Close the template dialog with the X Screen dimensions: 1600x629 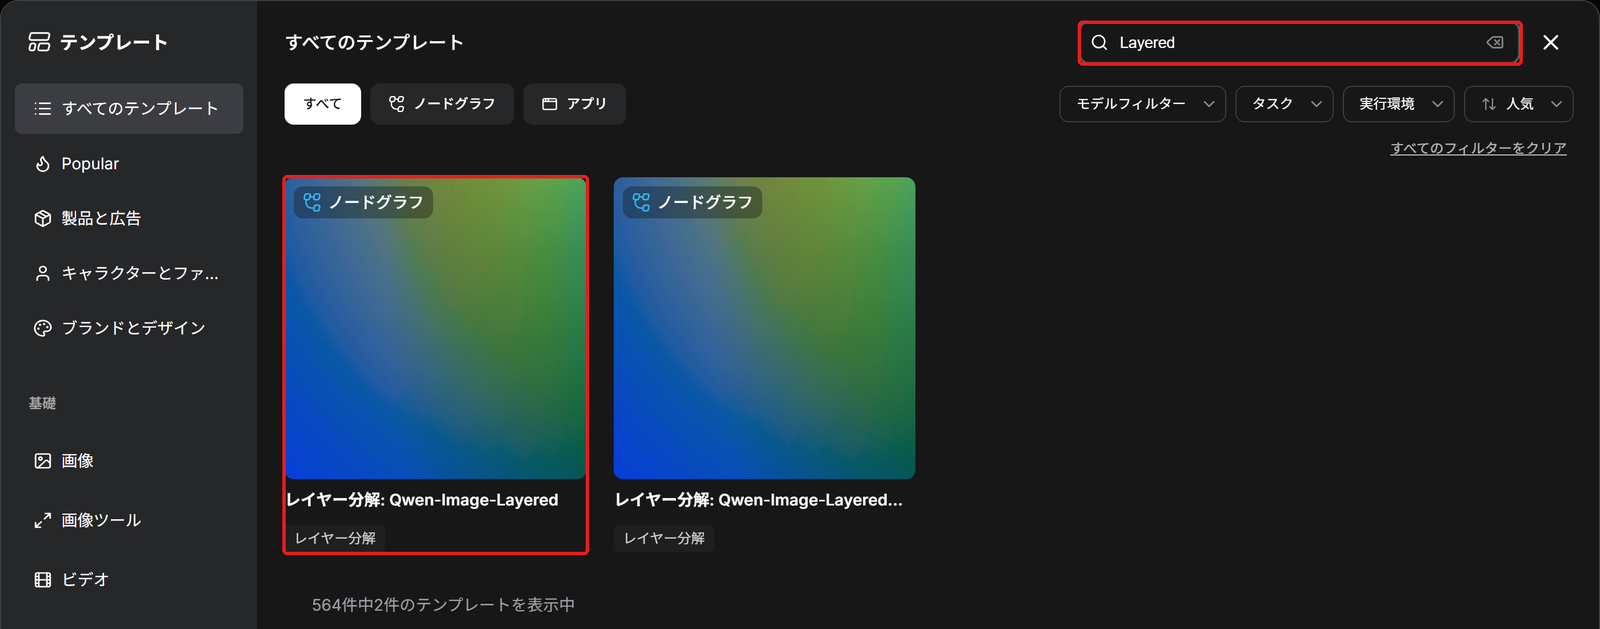coord(1551,42)
